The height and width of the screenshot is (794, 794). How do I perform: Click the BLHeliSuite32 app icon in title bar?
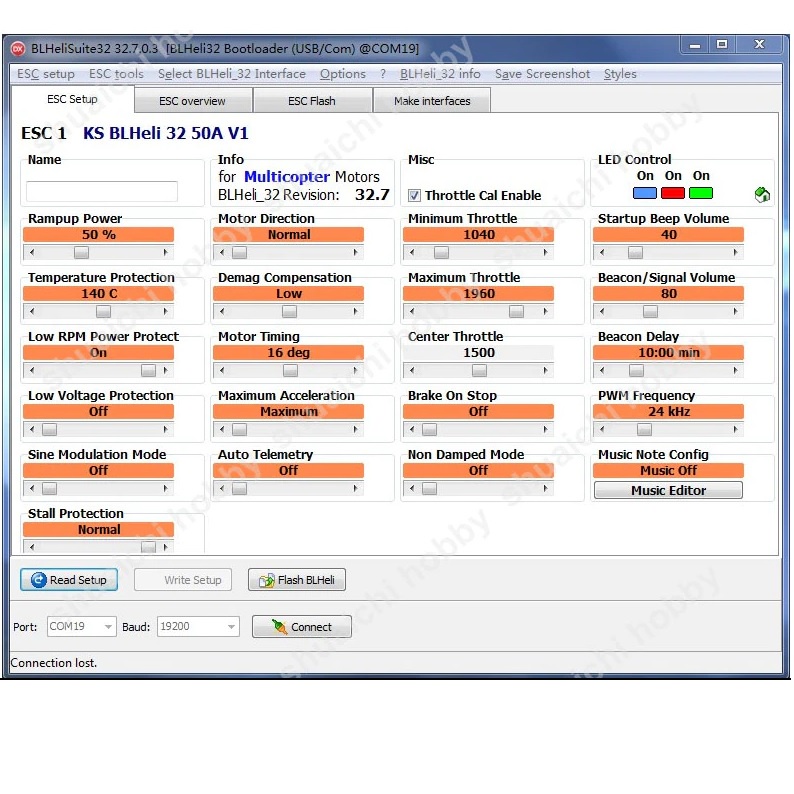point(17,48)
